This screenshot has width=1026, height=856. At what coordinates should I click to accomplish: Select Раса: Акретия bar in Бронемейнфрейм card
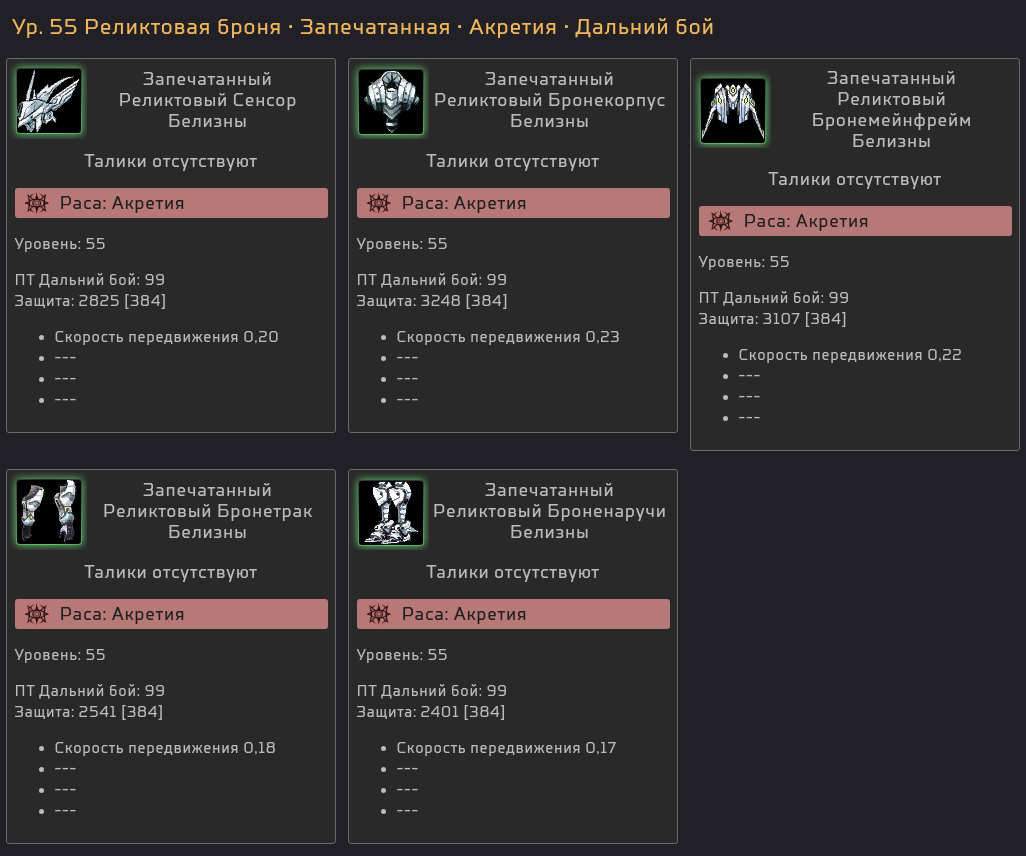coord(855,221)
